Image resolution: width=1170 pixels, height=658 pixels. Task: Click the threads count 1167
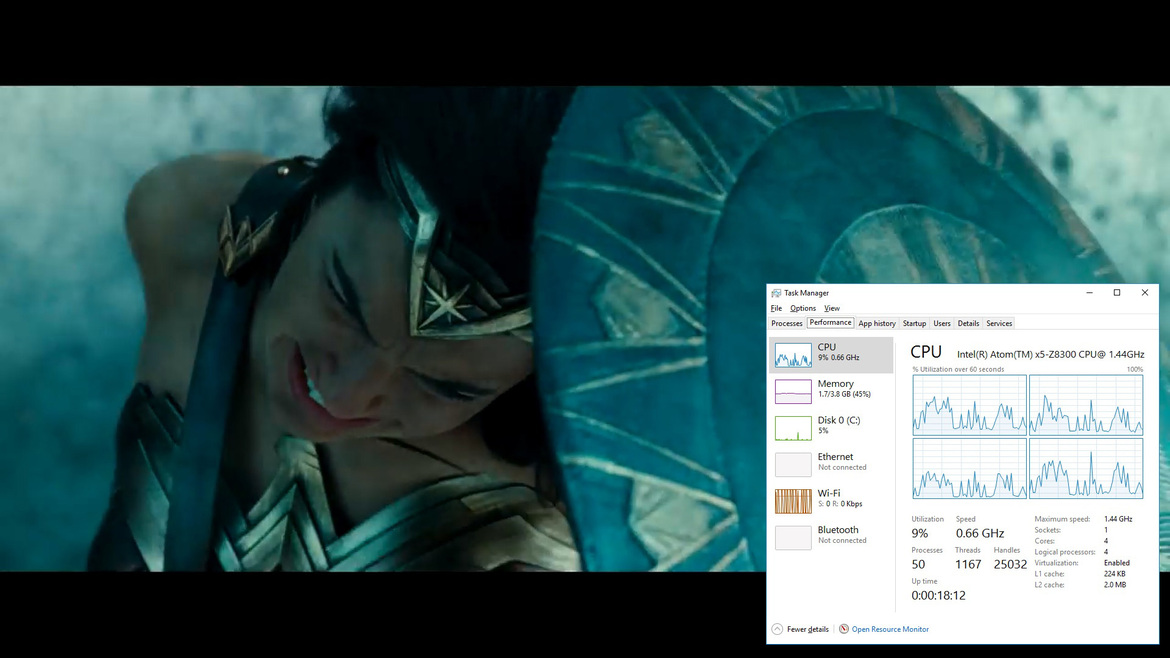pyautogui.click(x=969, y=565)
